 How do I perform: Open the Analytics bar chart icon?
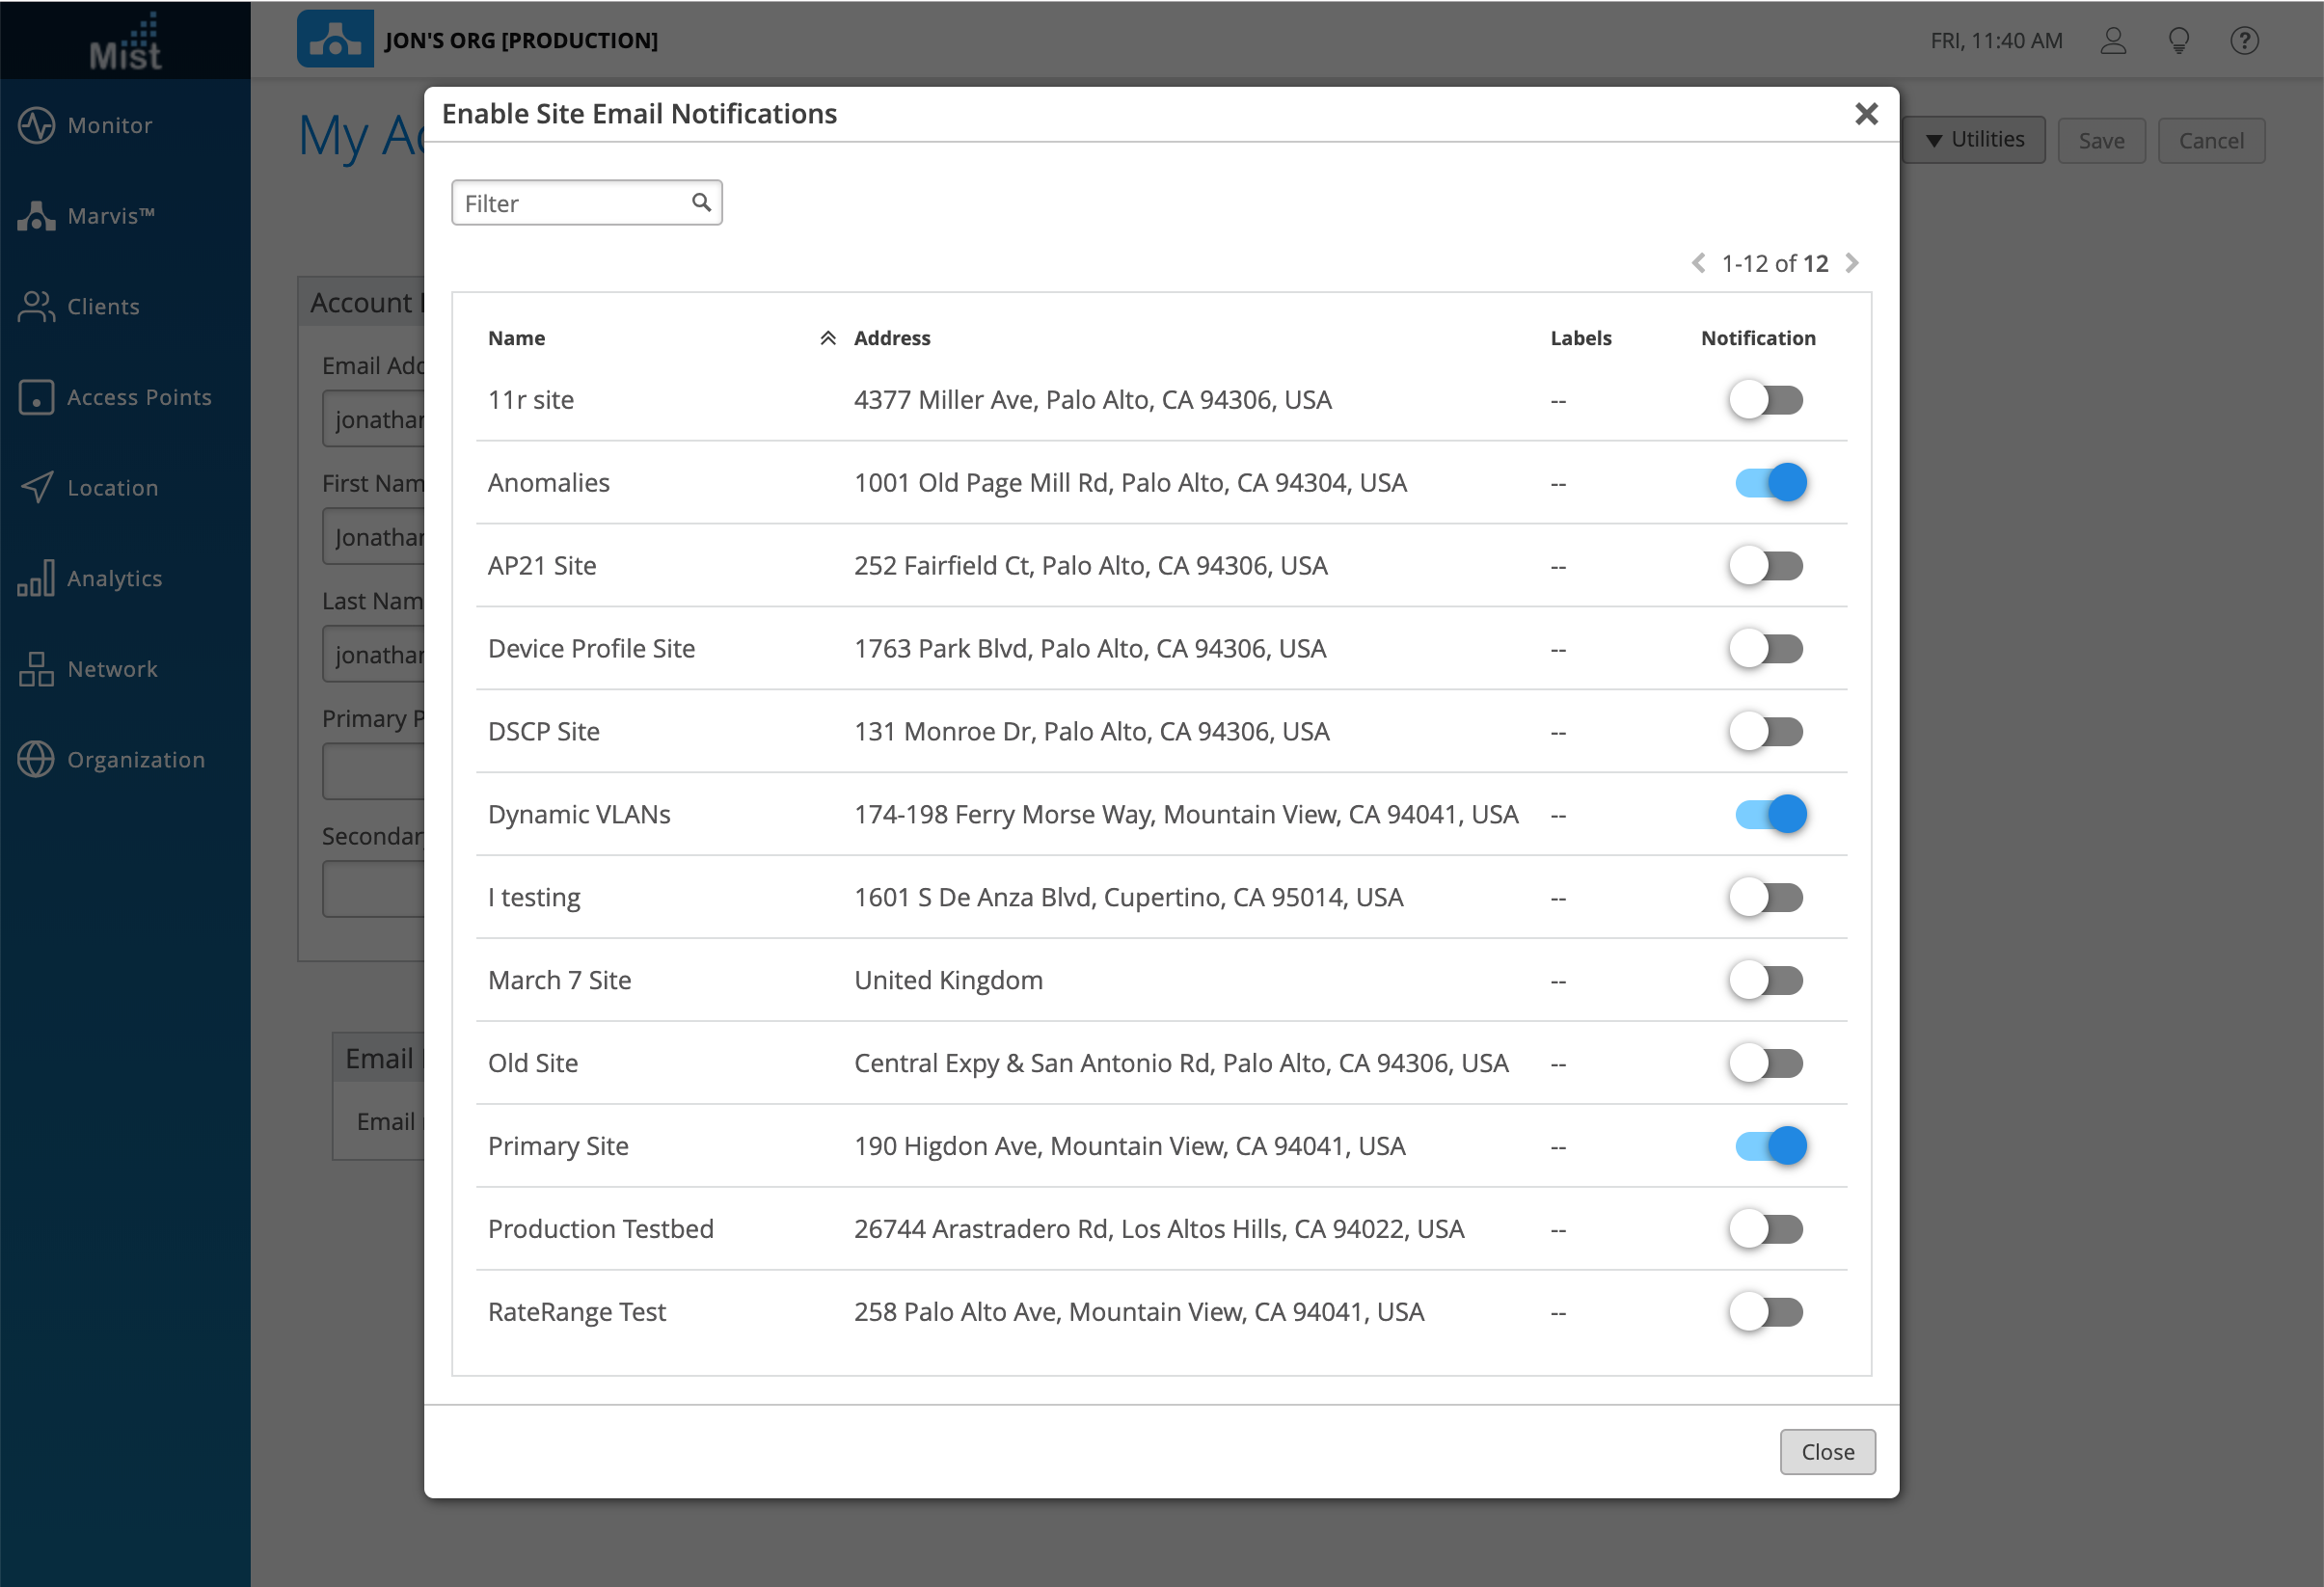[x=36, y=578]
